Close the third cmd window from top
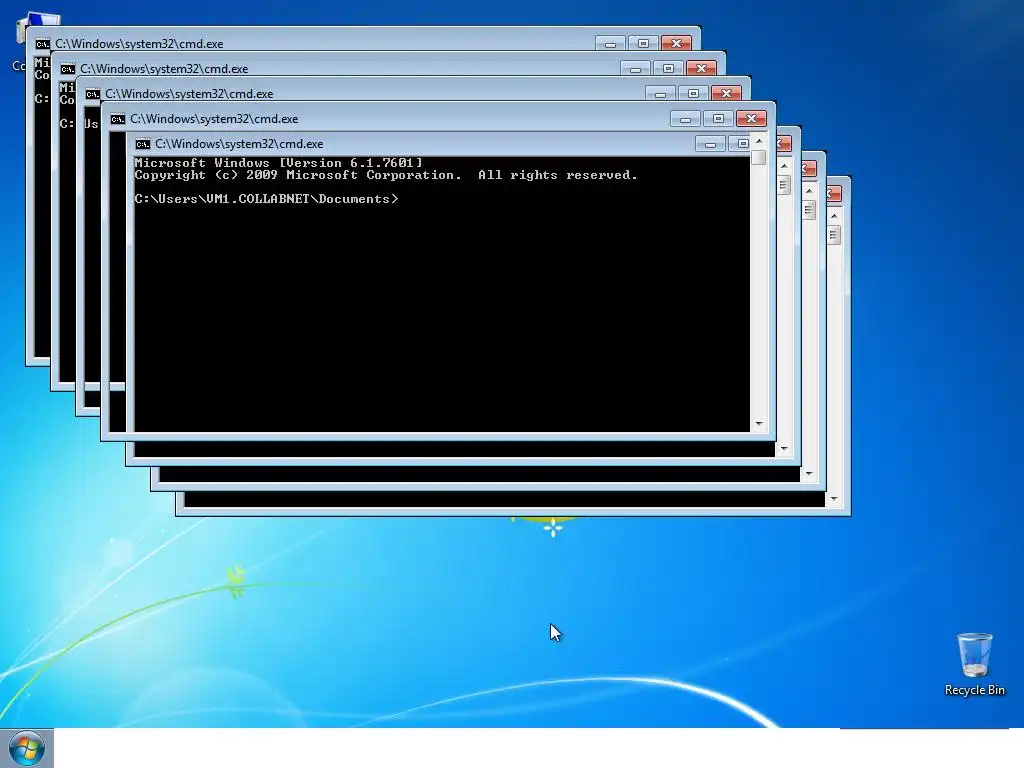The width and height of the screenshot is (1024, 768). (x=726, y=93)
